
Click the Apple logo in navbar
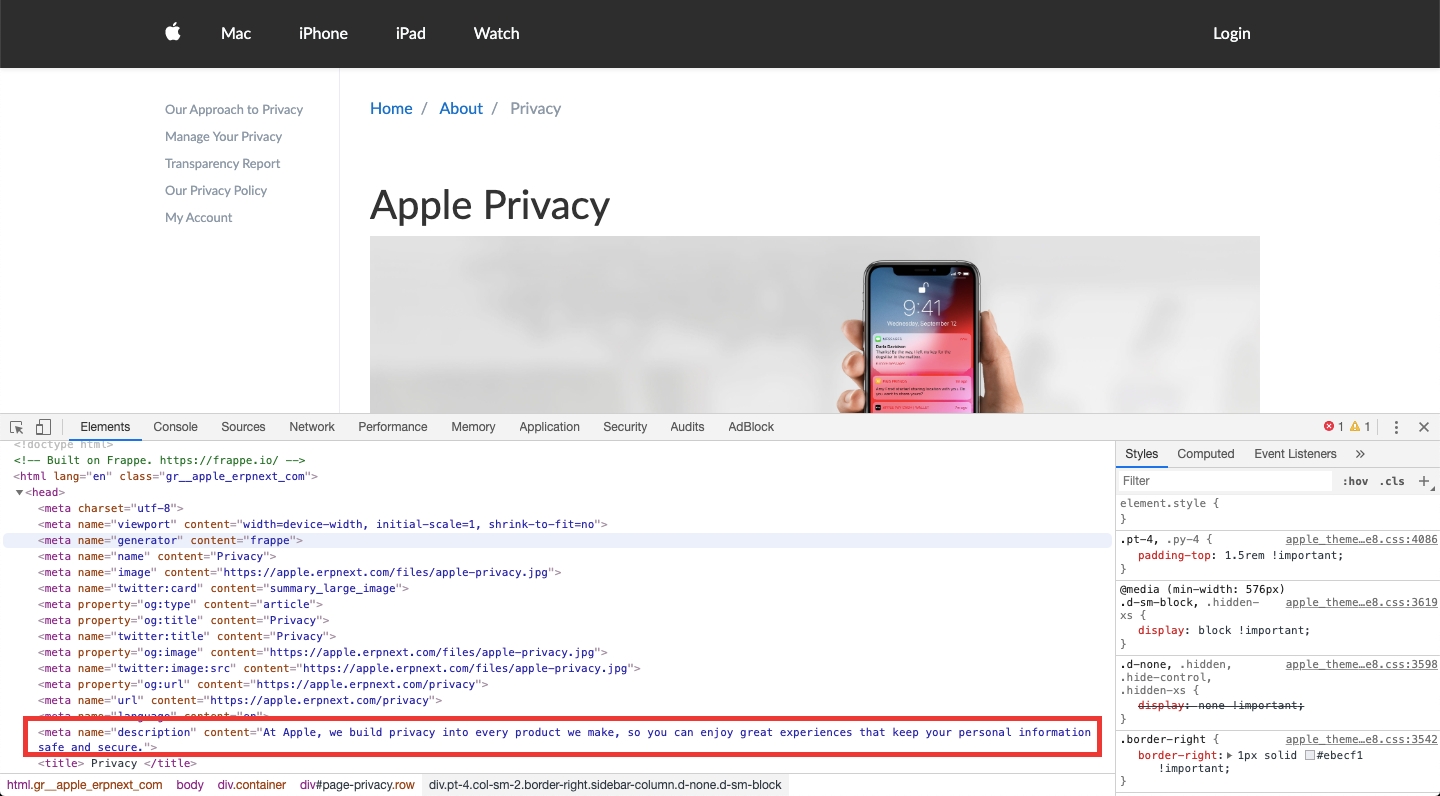(x=173, y=33)
